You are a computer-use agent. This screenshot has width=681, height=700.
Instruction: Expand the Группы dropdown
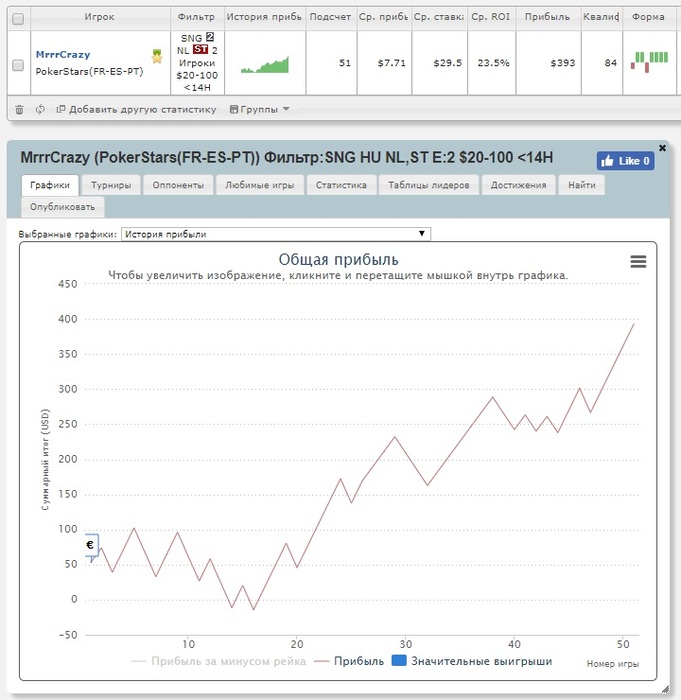[x=259, y=109]
